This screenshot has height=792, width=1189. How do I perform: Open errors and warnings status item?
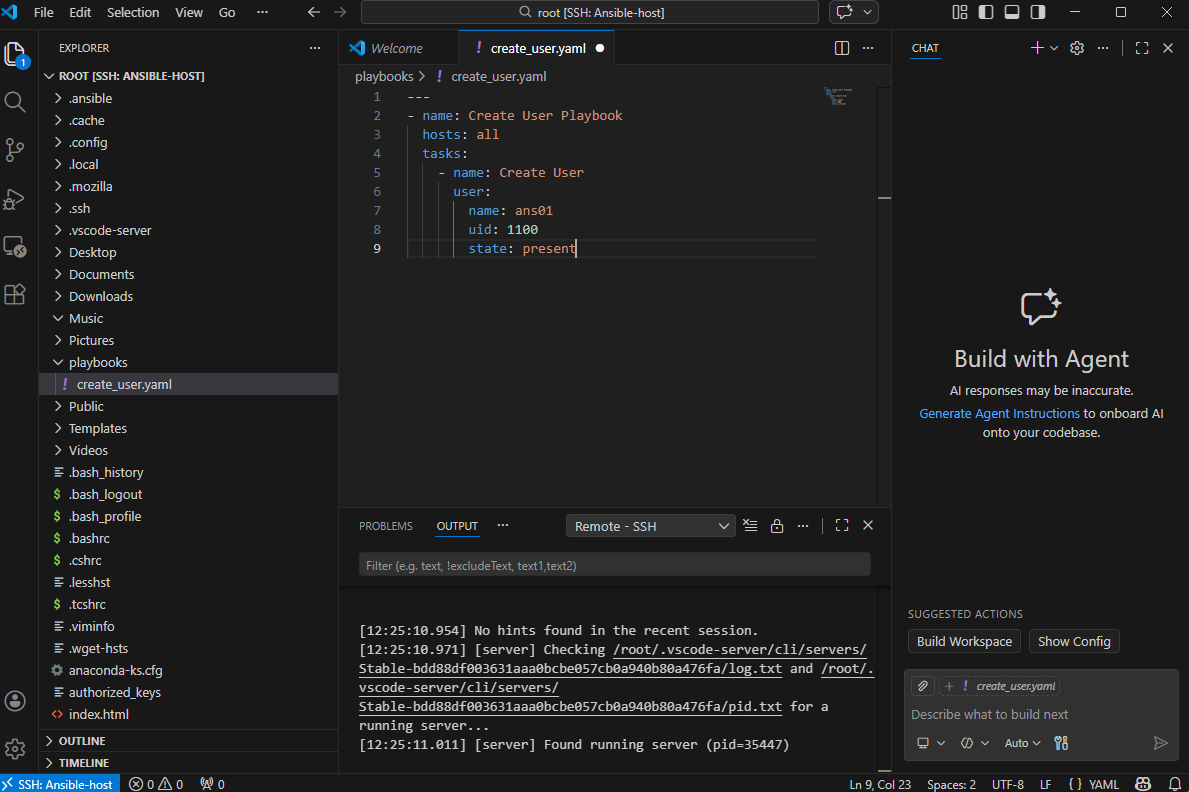click(x=156, y=784)
